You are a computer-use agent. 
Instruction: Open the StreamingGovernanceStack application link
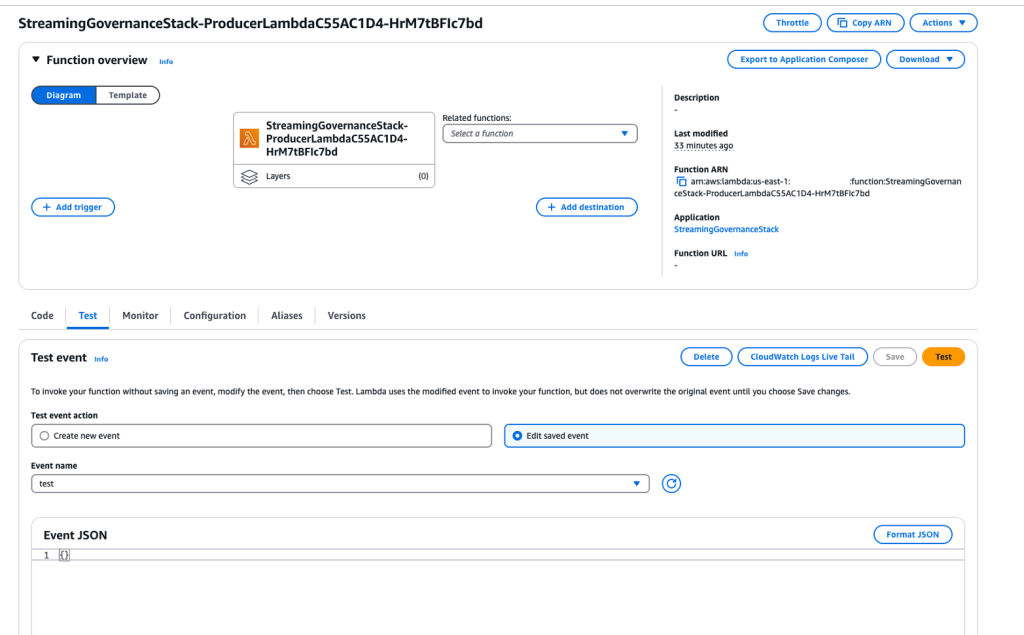coord(725,229)
